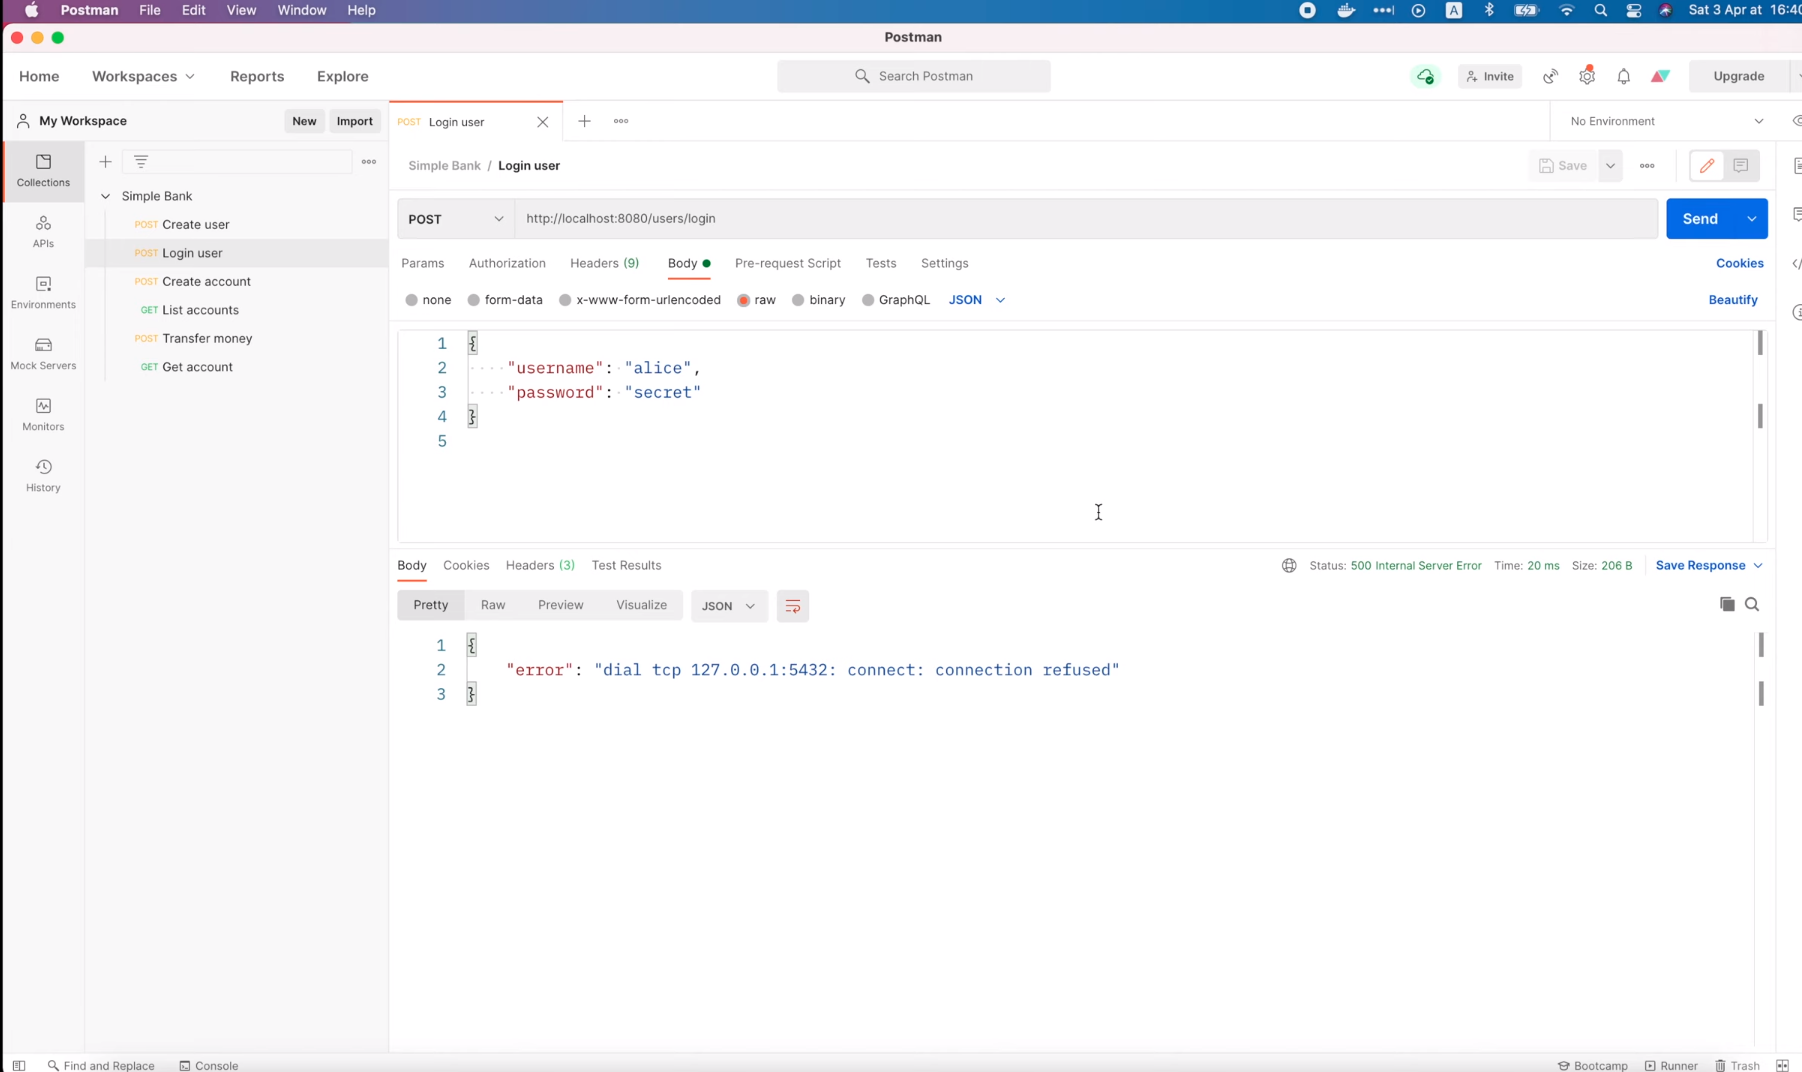Open the History sidebar panel

43,475
